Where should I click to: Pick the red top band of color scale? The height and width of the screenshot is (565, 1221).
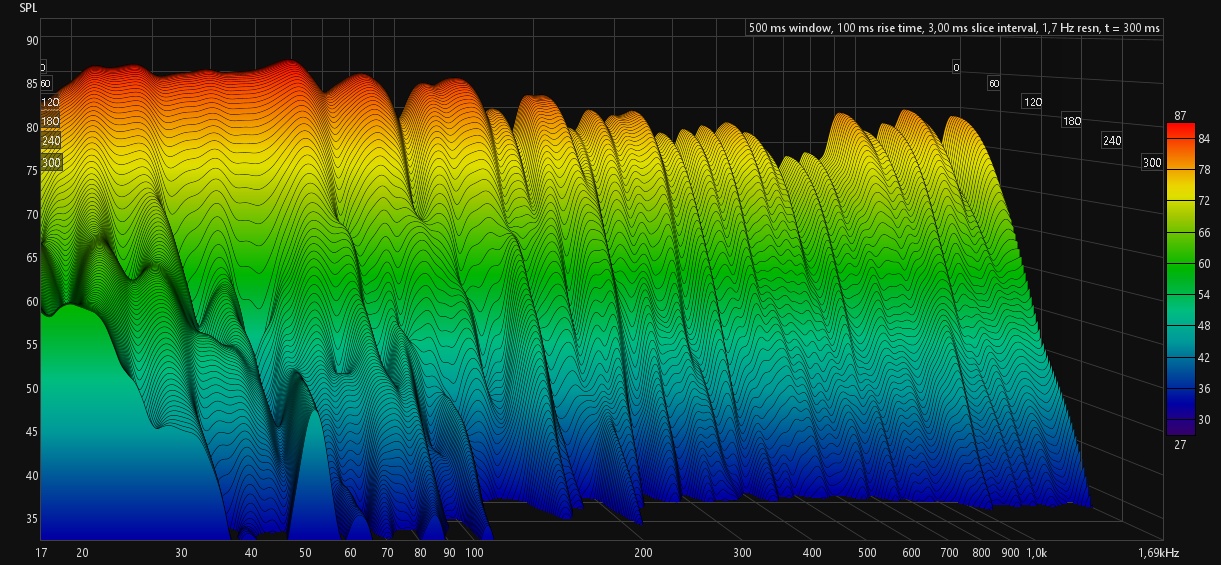pyautogui.click(x=1180, y=130)
